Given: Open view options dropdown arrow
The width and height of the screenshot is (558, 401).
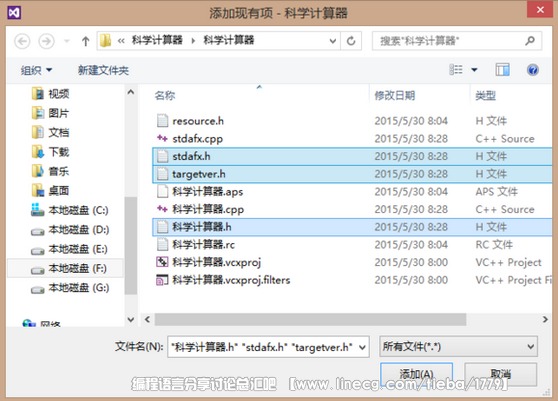Looking at the screenshot, I should click(474, 70).
